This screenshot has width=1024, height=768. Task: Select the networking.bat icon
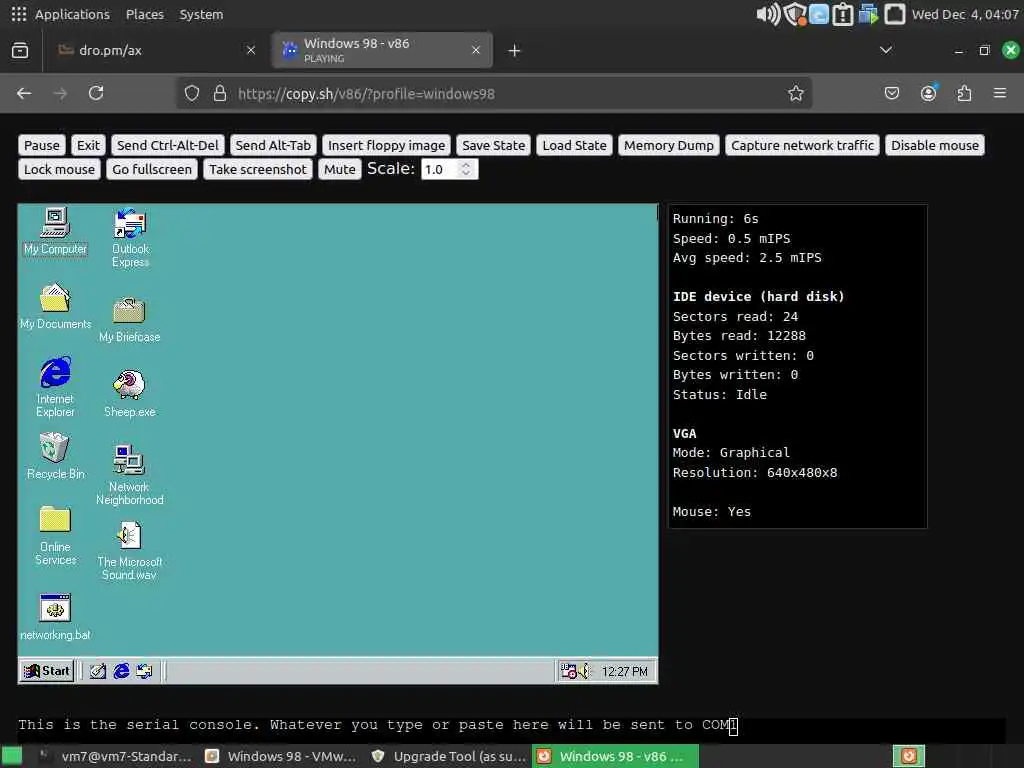(55, 617)
